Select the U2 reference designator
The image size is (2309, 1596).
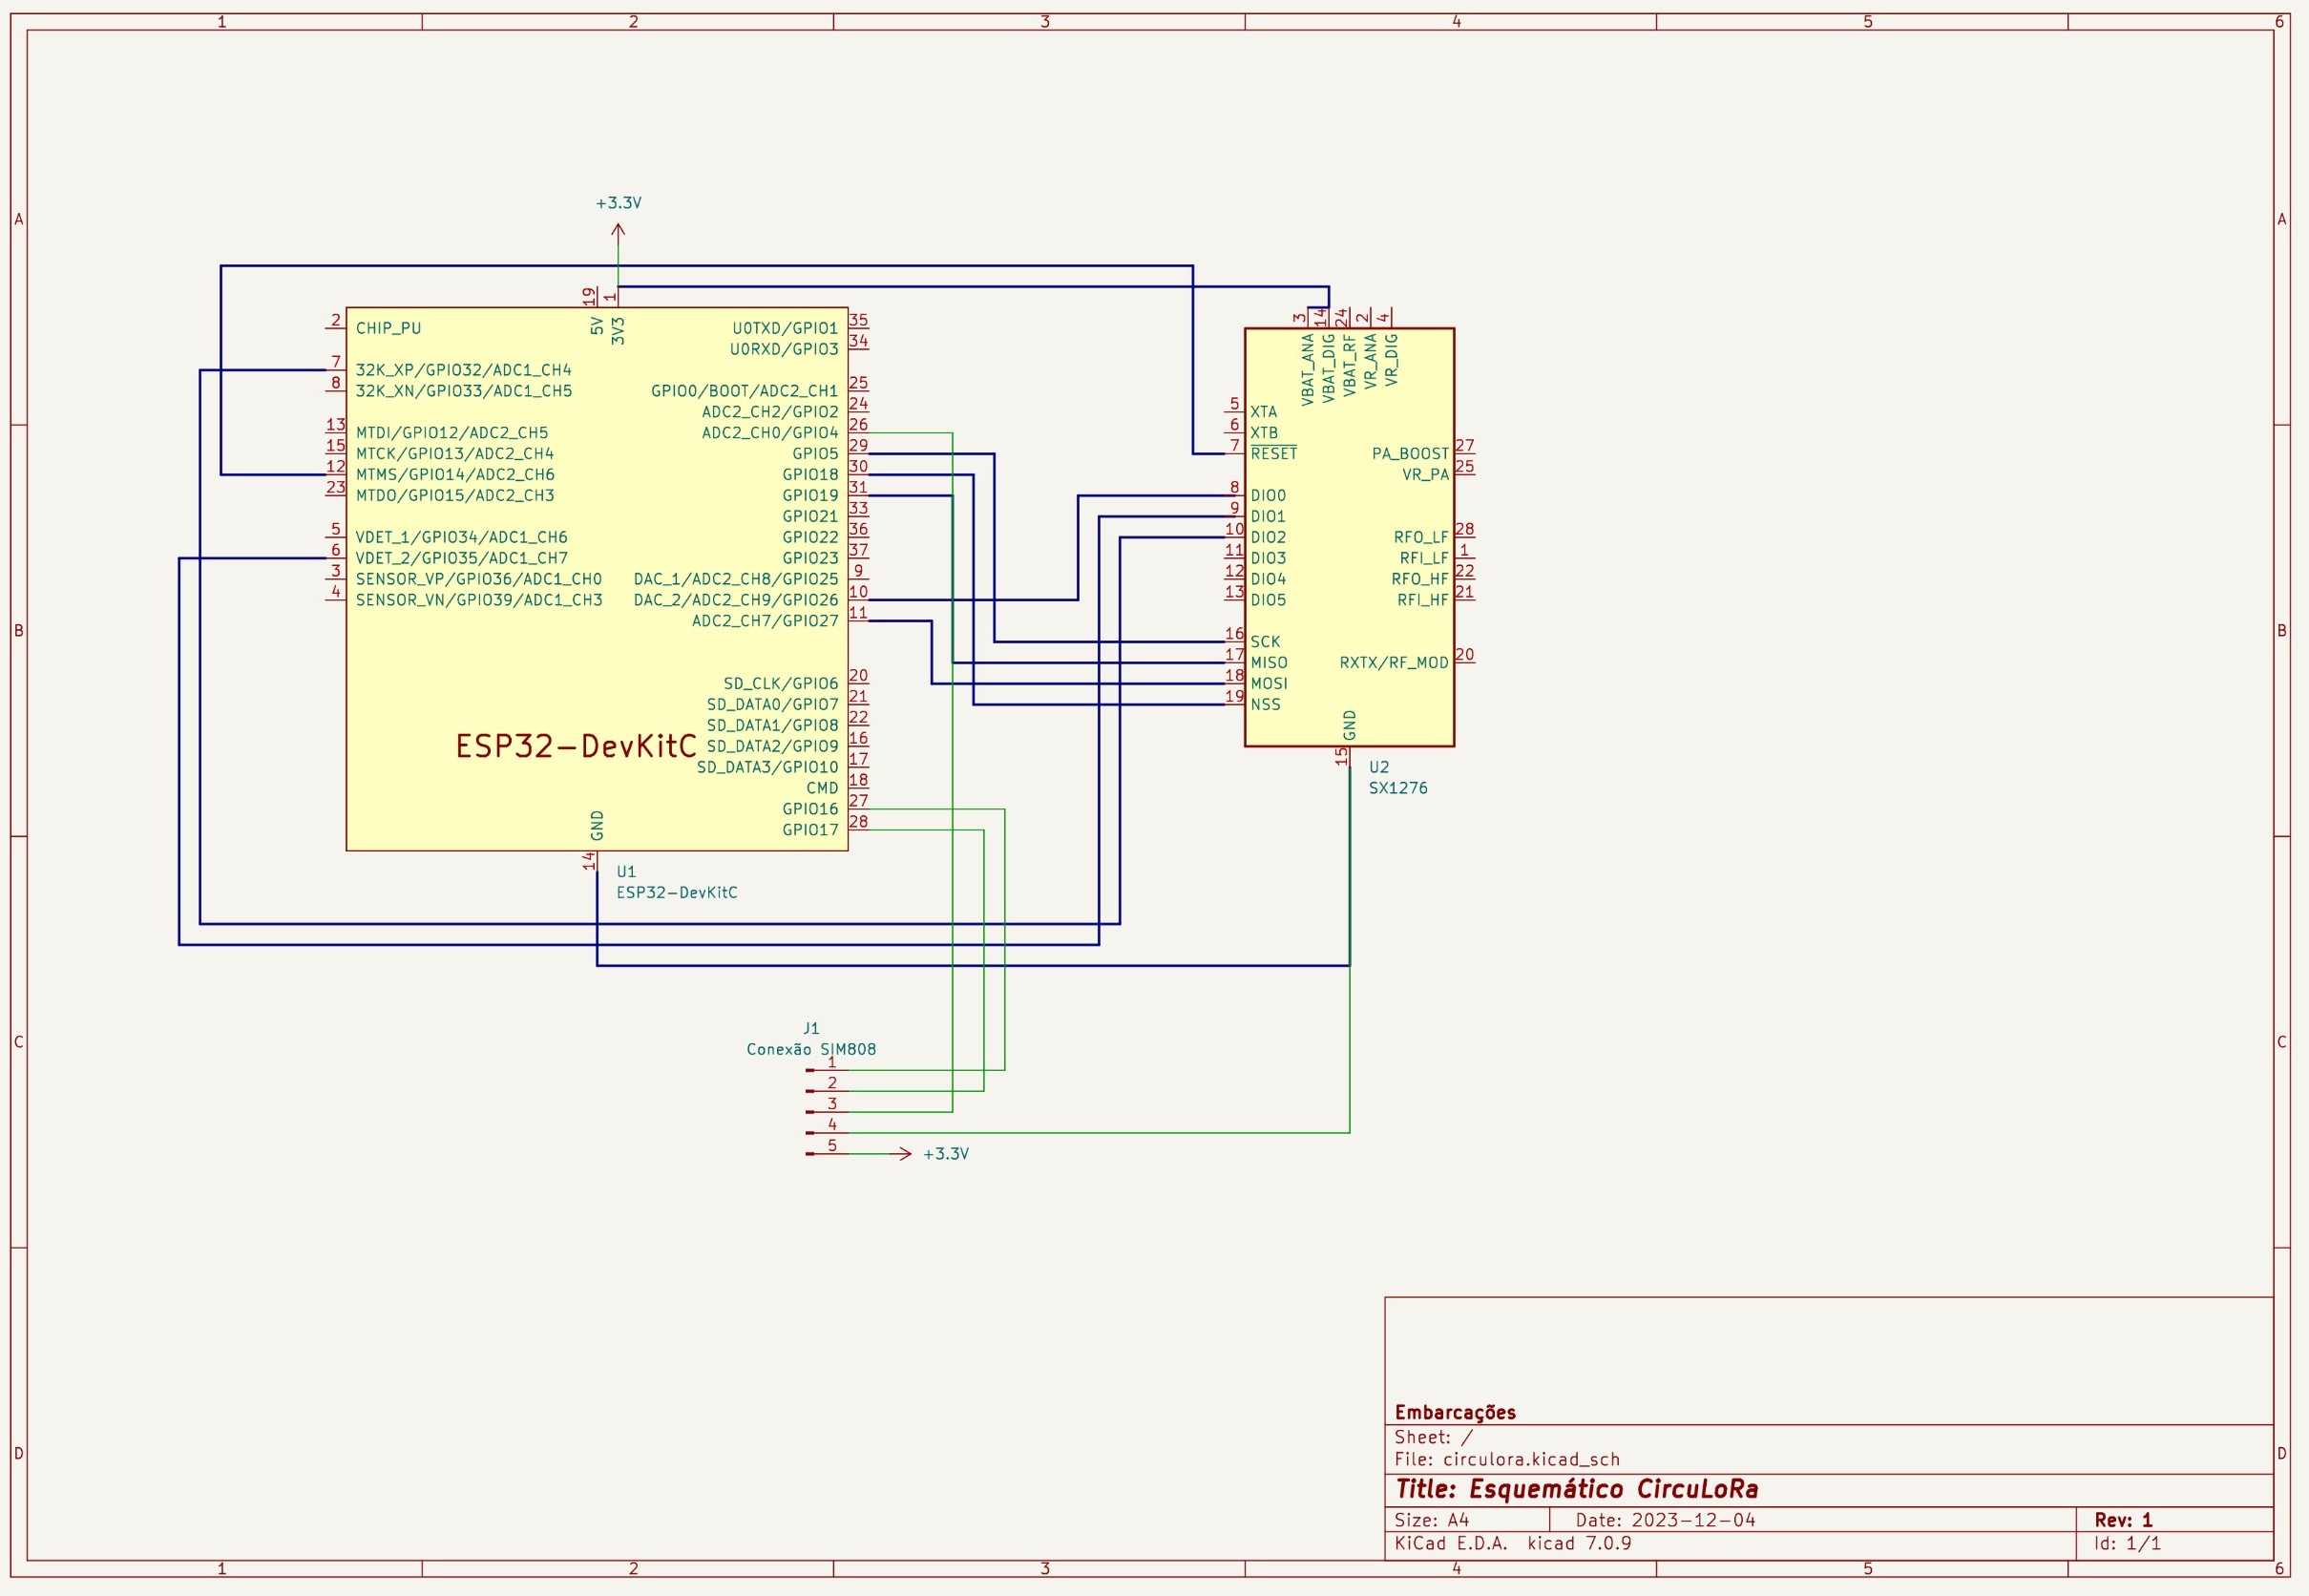click(x=1379, y=767)
